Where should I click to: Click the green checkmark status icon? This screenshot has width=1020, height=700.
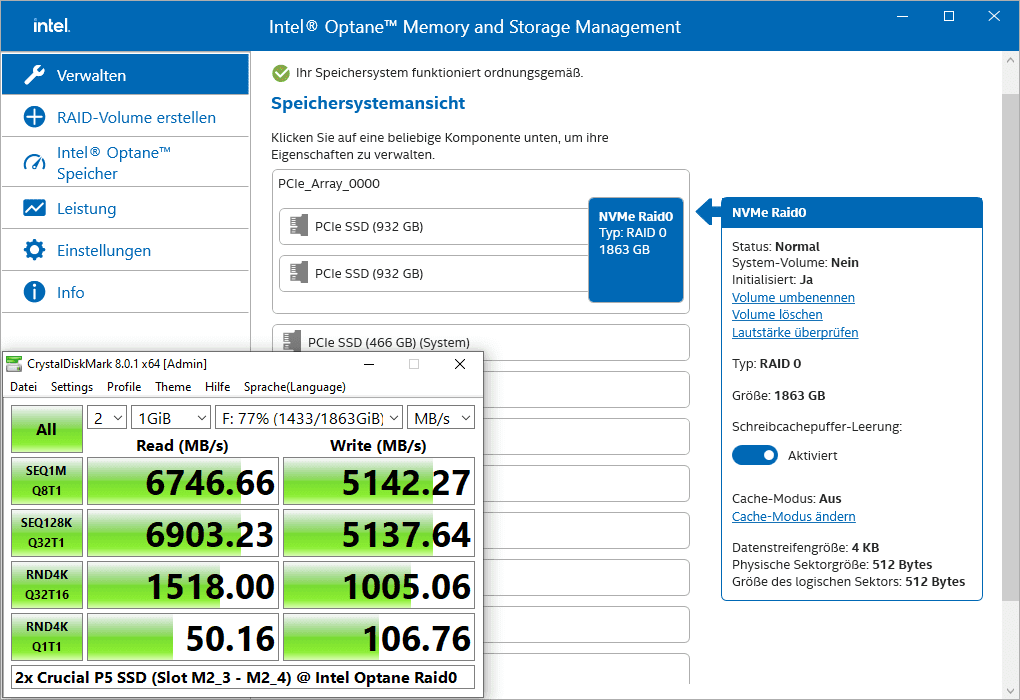(281, 73)
